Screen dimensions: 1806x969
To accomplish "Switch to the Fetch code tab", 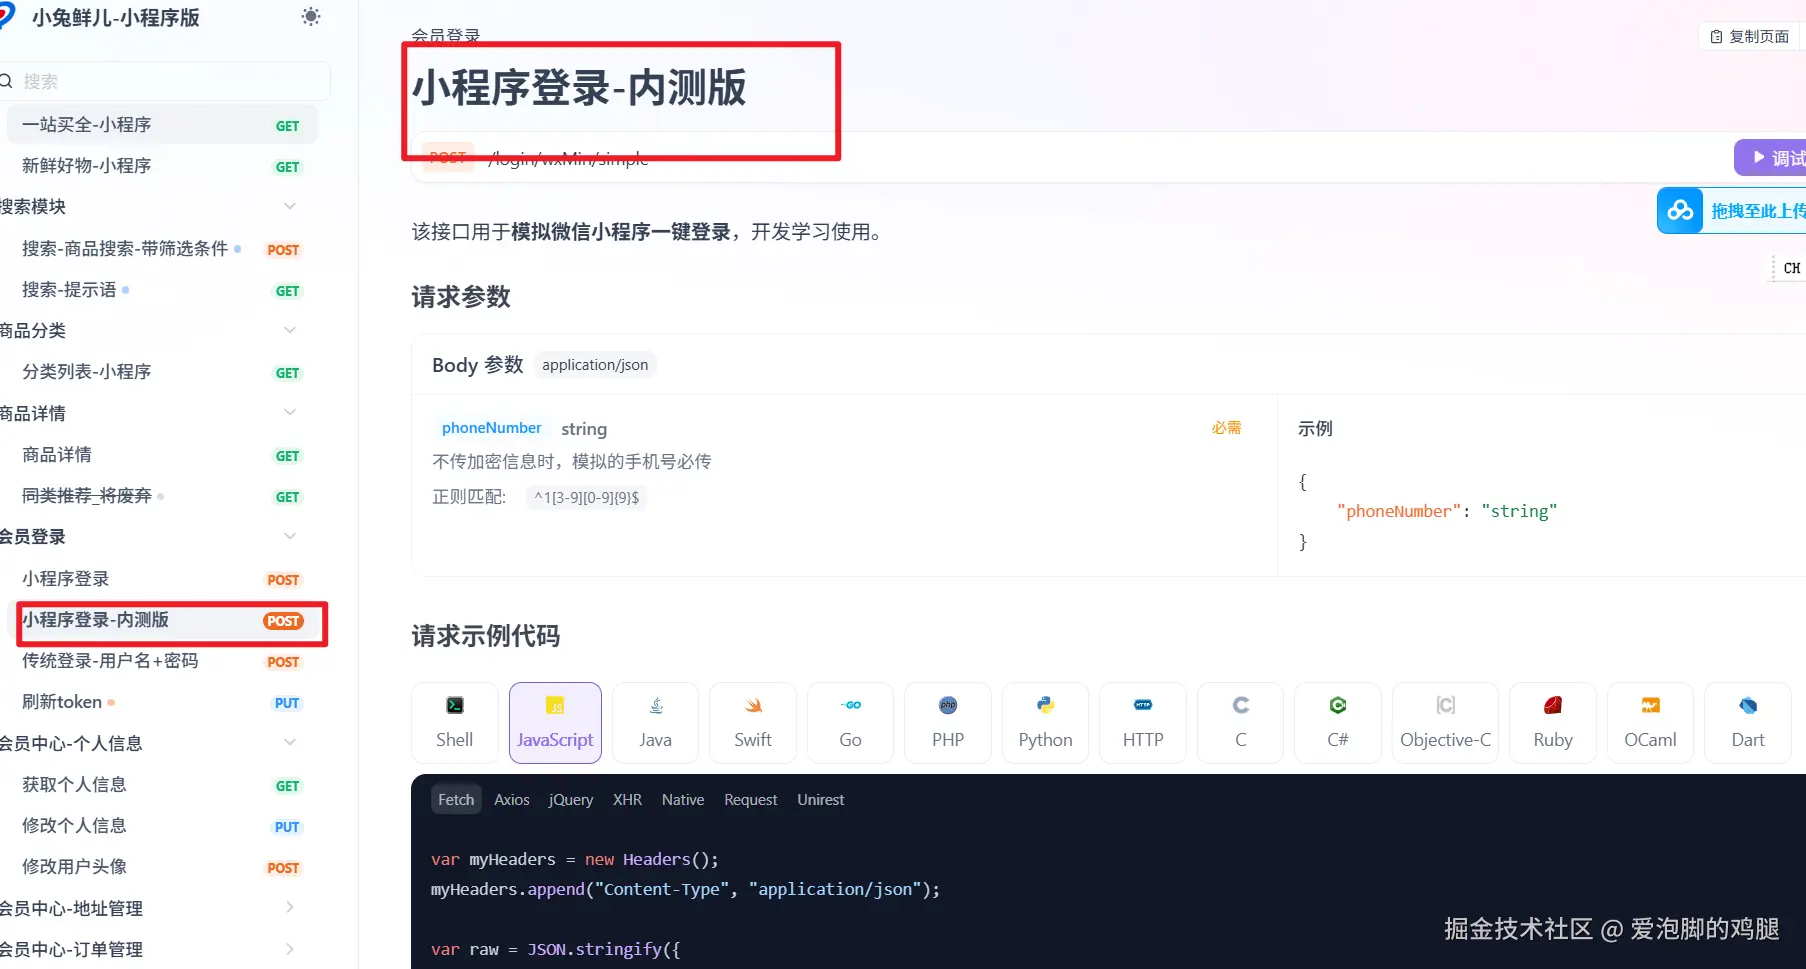I will pos(456,799).
